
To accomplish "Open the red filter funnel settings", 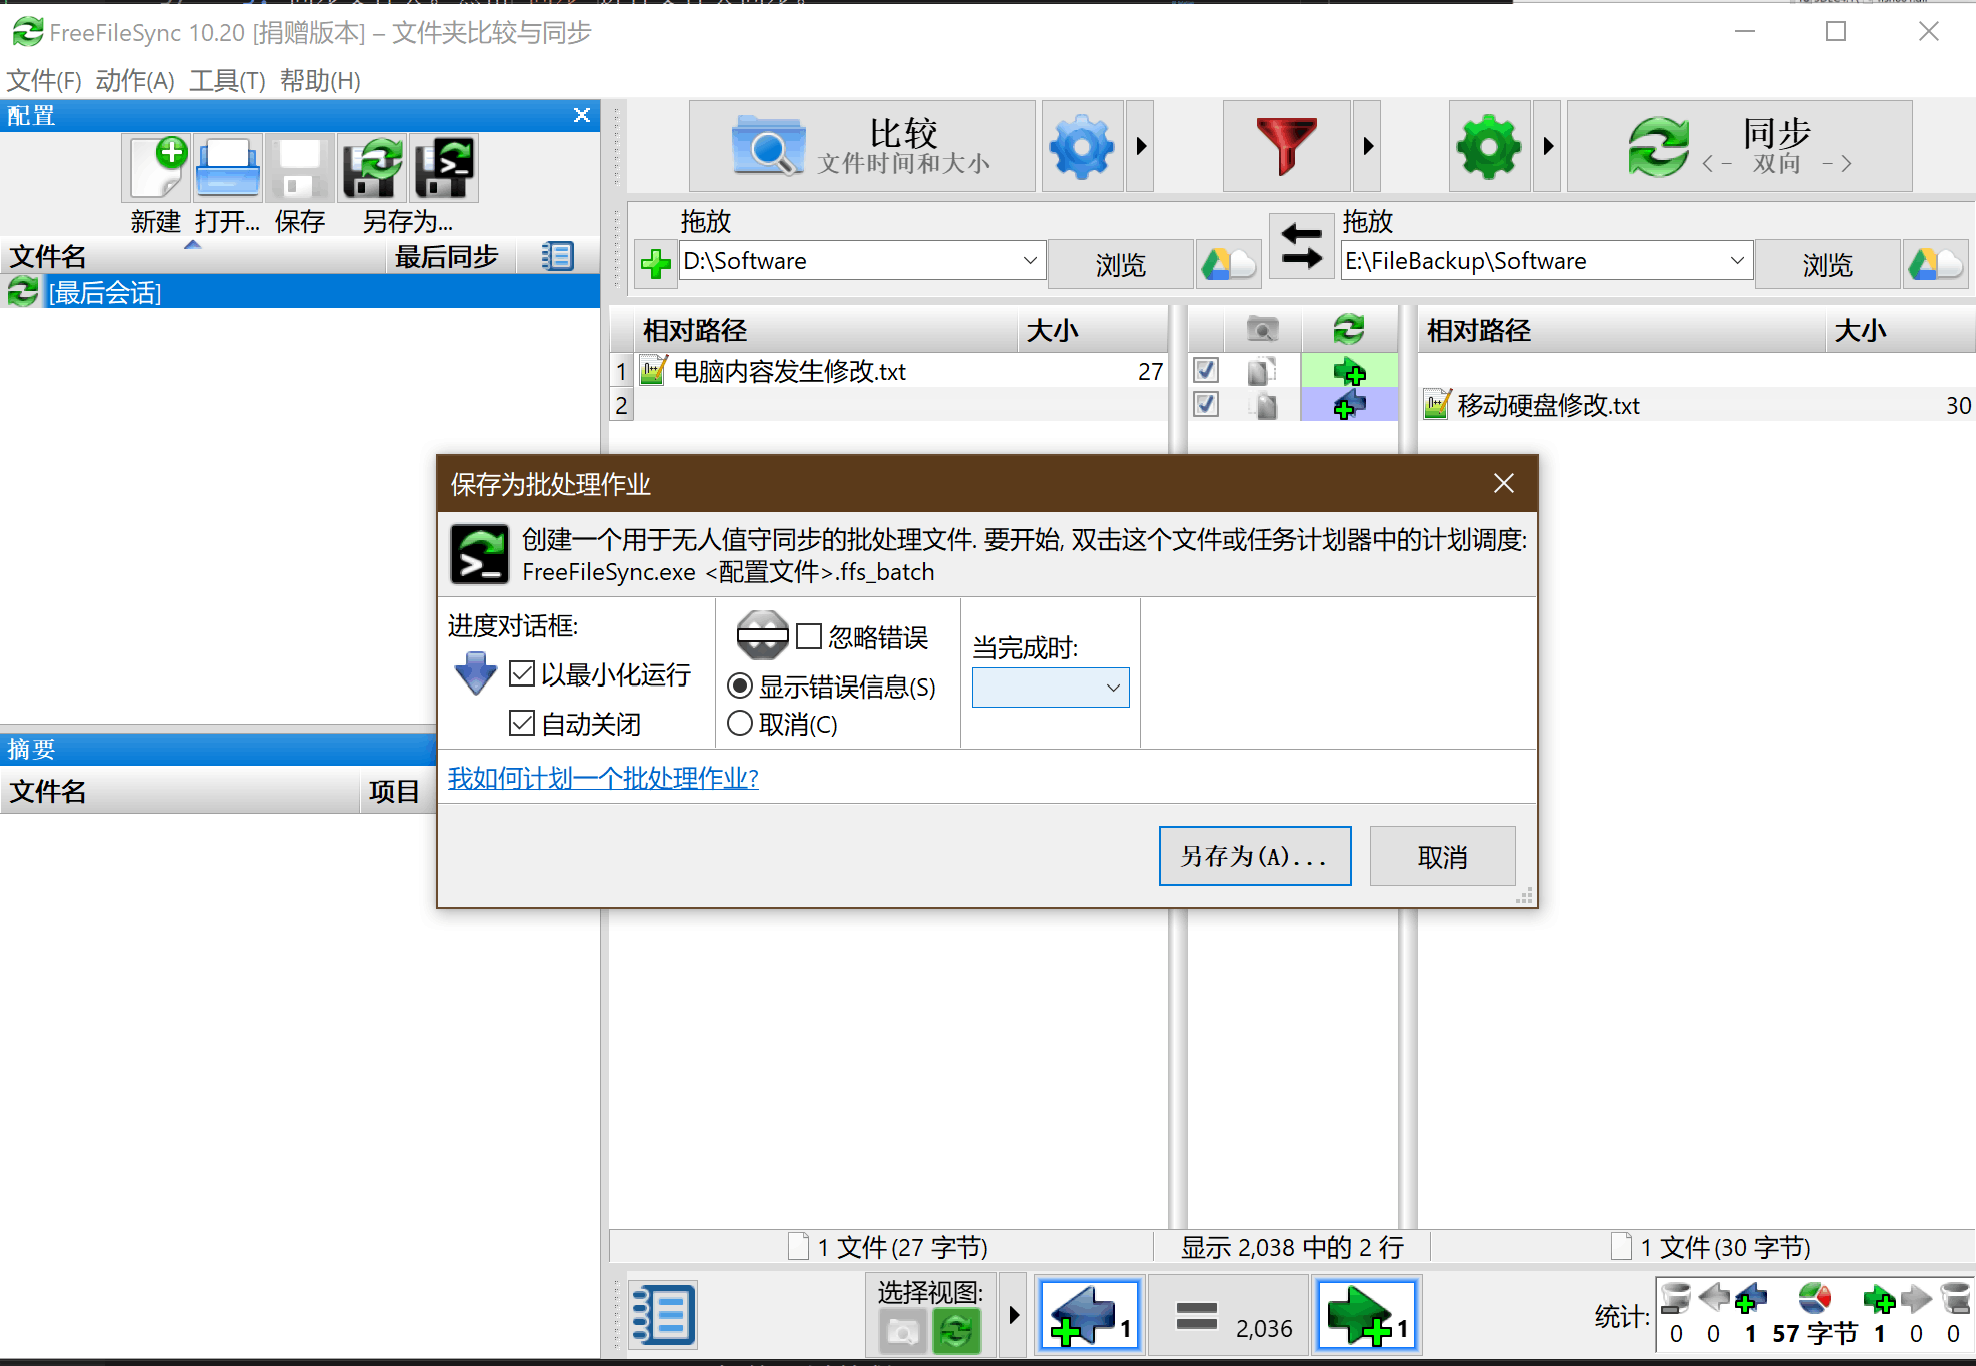I will click(x=1286, y=146).
